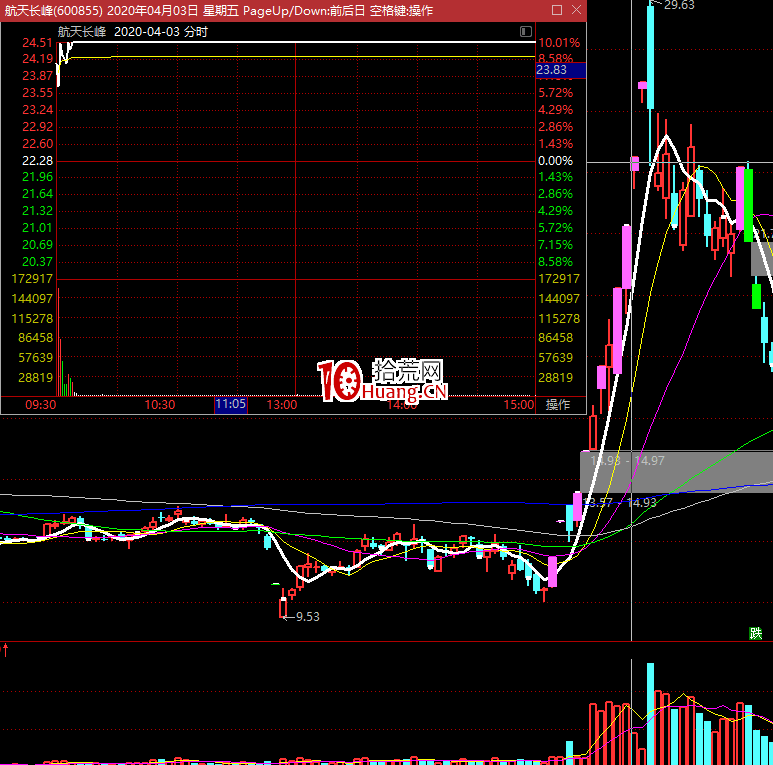Click the highlighted 11:05 time marker

pyautogui.click(x=231, y=404)
